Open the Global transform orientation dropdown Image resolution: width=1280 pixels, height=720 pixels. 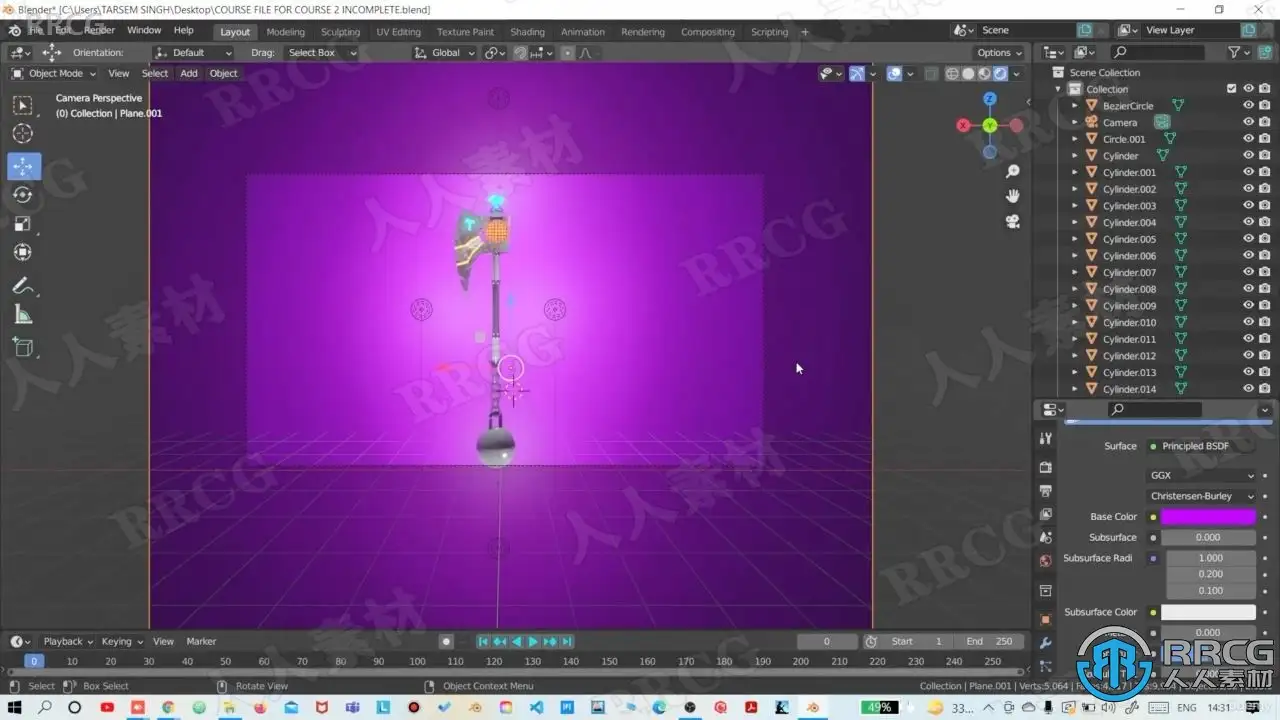[x=445, y=52]
